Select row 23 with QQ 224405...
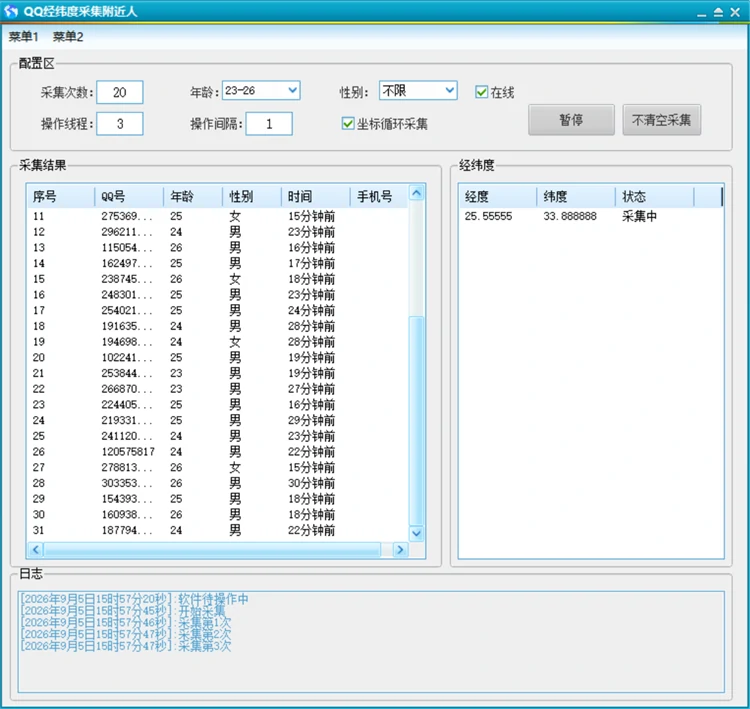 tap(218, 404)
